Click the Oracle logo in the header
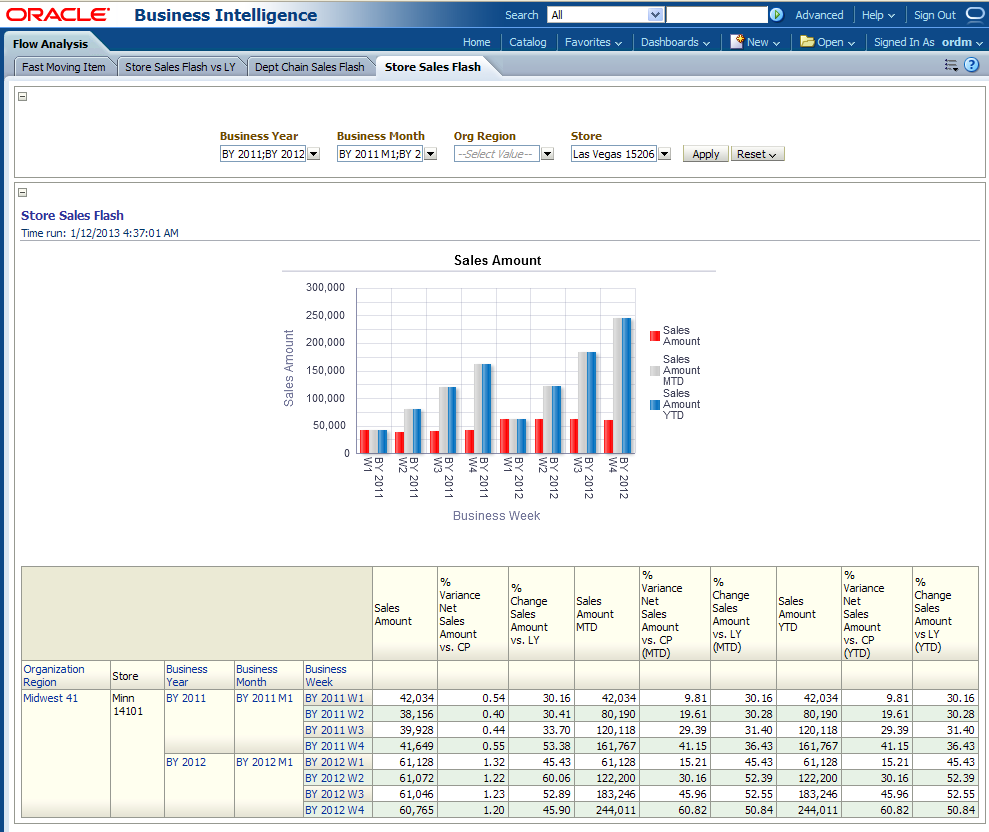Viewport: 989px width, 832px height. (x=58, y=15)
